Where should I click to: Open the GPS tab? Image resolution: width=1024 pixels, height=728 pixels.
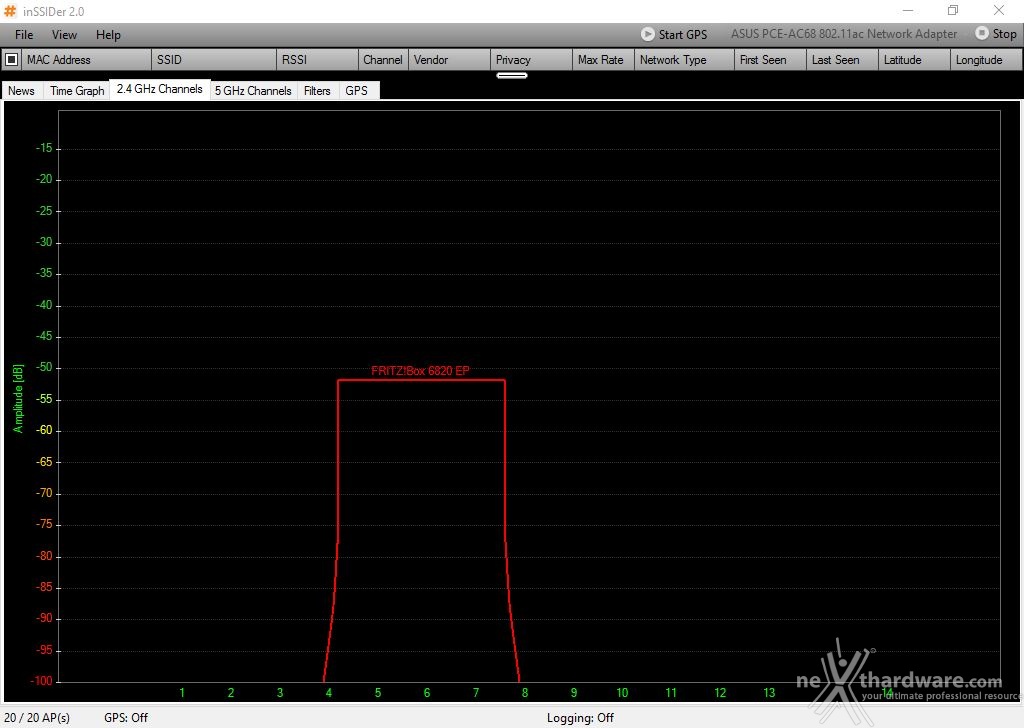357,91
